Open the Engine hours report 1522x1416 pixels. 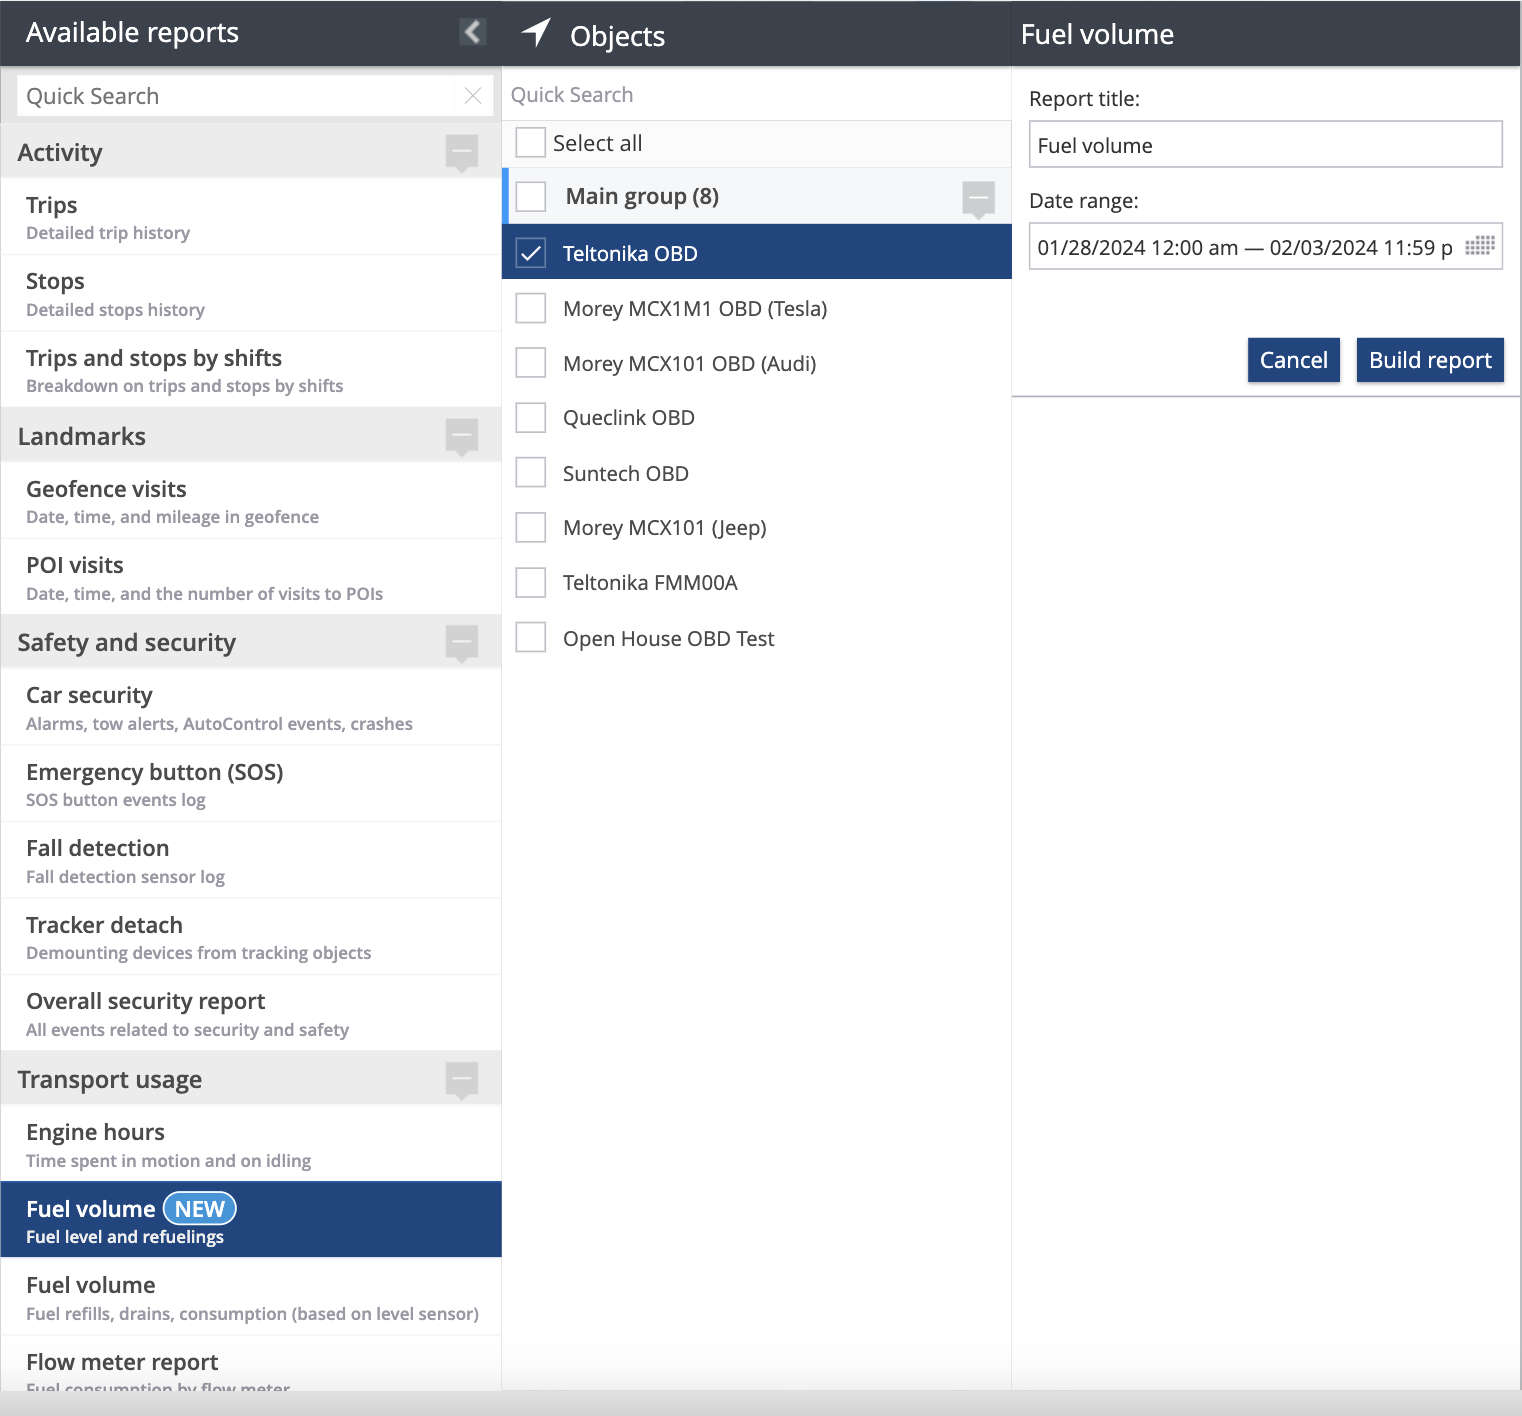[x=251, y=1144]
